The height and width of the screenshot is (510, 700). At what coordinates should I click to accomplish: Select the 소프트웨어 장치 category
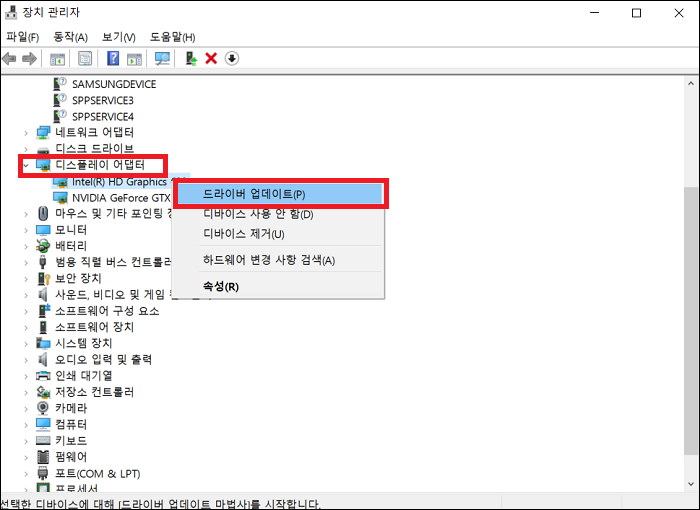coord(94,327)
